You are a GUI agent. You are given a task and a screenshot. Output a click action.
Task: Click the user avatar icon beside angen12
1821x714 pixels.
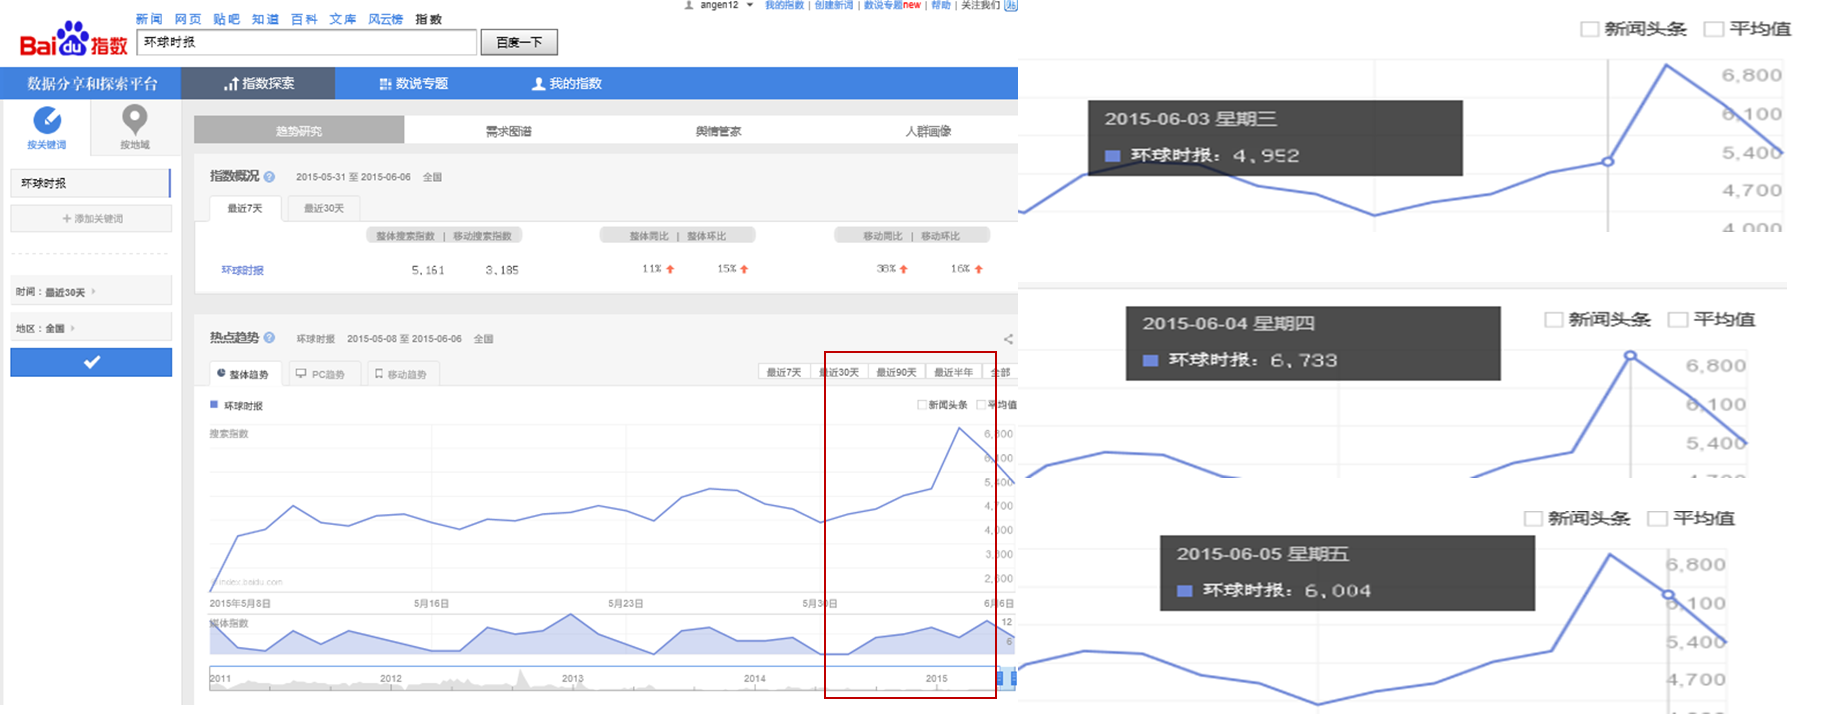click(689, 5)
